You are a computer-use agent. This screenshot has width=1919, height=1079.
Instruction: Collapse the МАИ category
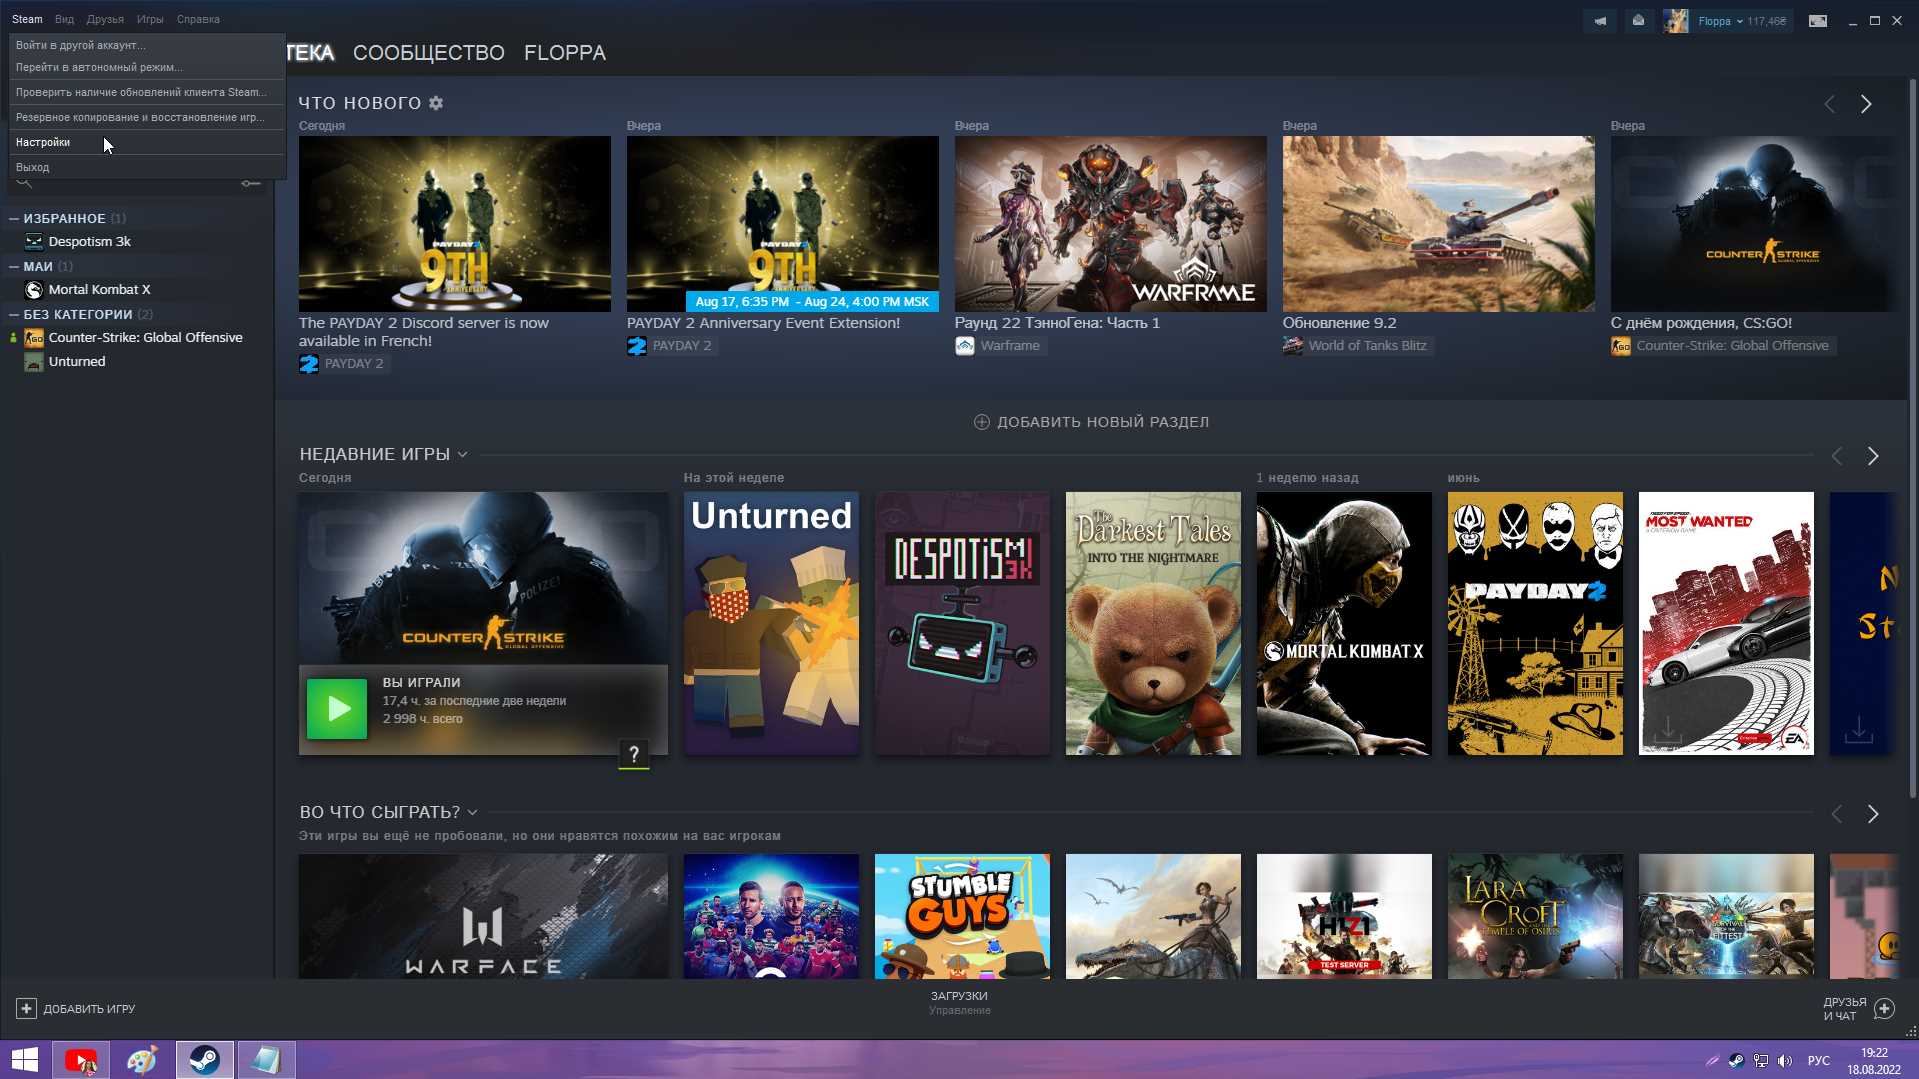[14, 266]
